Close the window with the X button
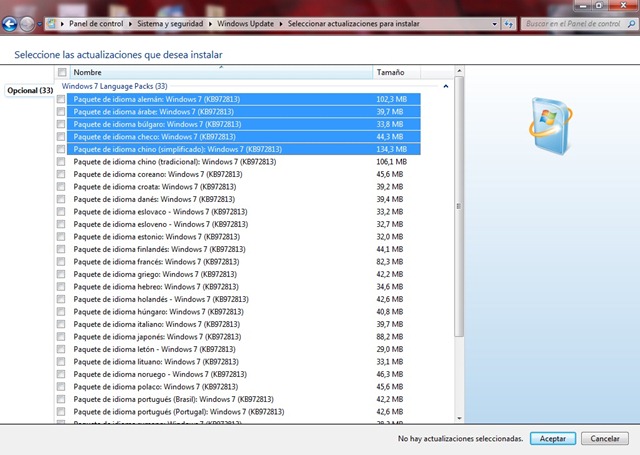Screen dimensions: 640x455 623,5
